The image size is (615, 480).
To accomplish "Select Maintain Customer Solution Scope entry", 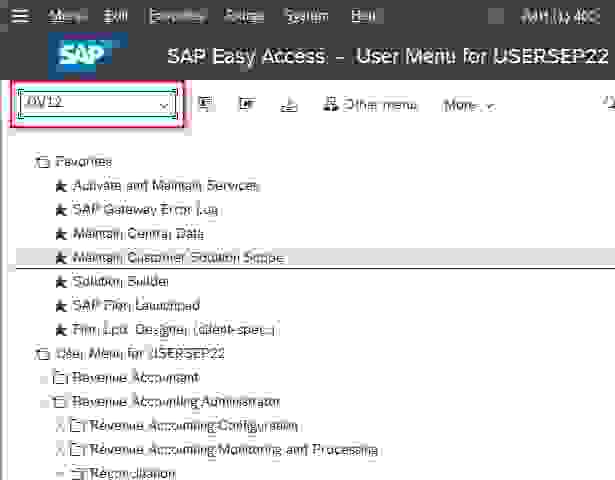I will point(178,257).
